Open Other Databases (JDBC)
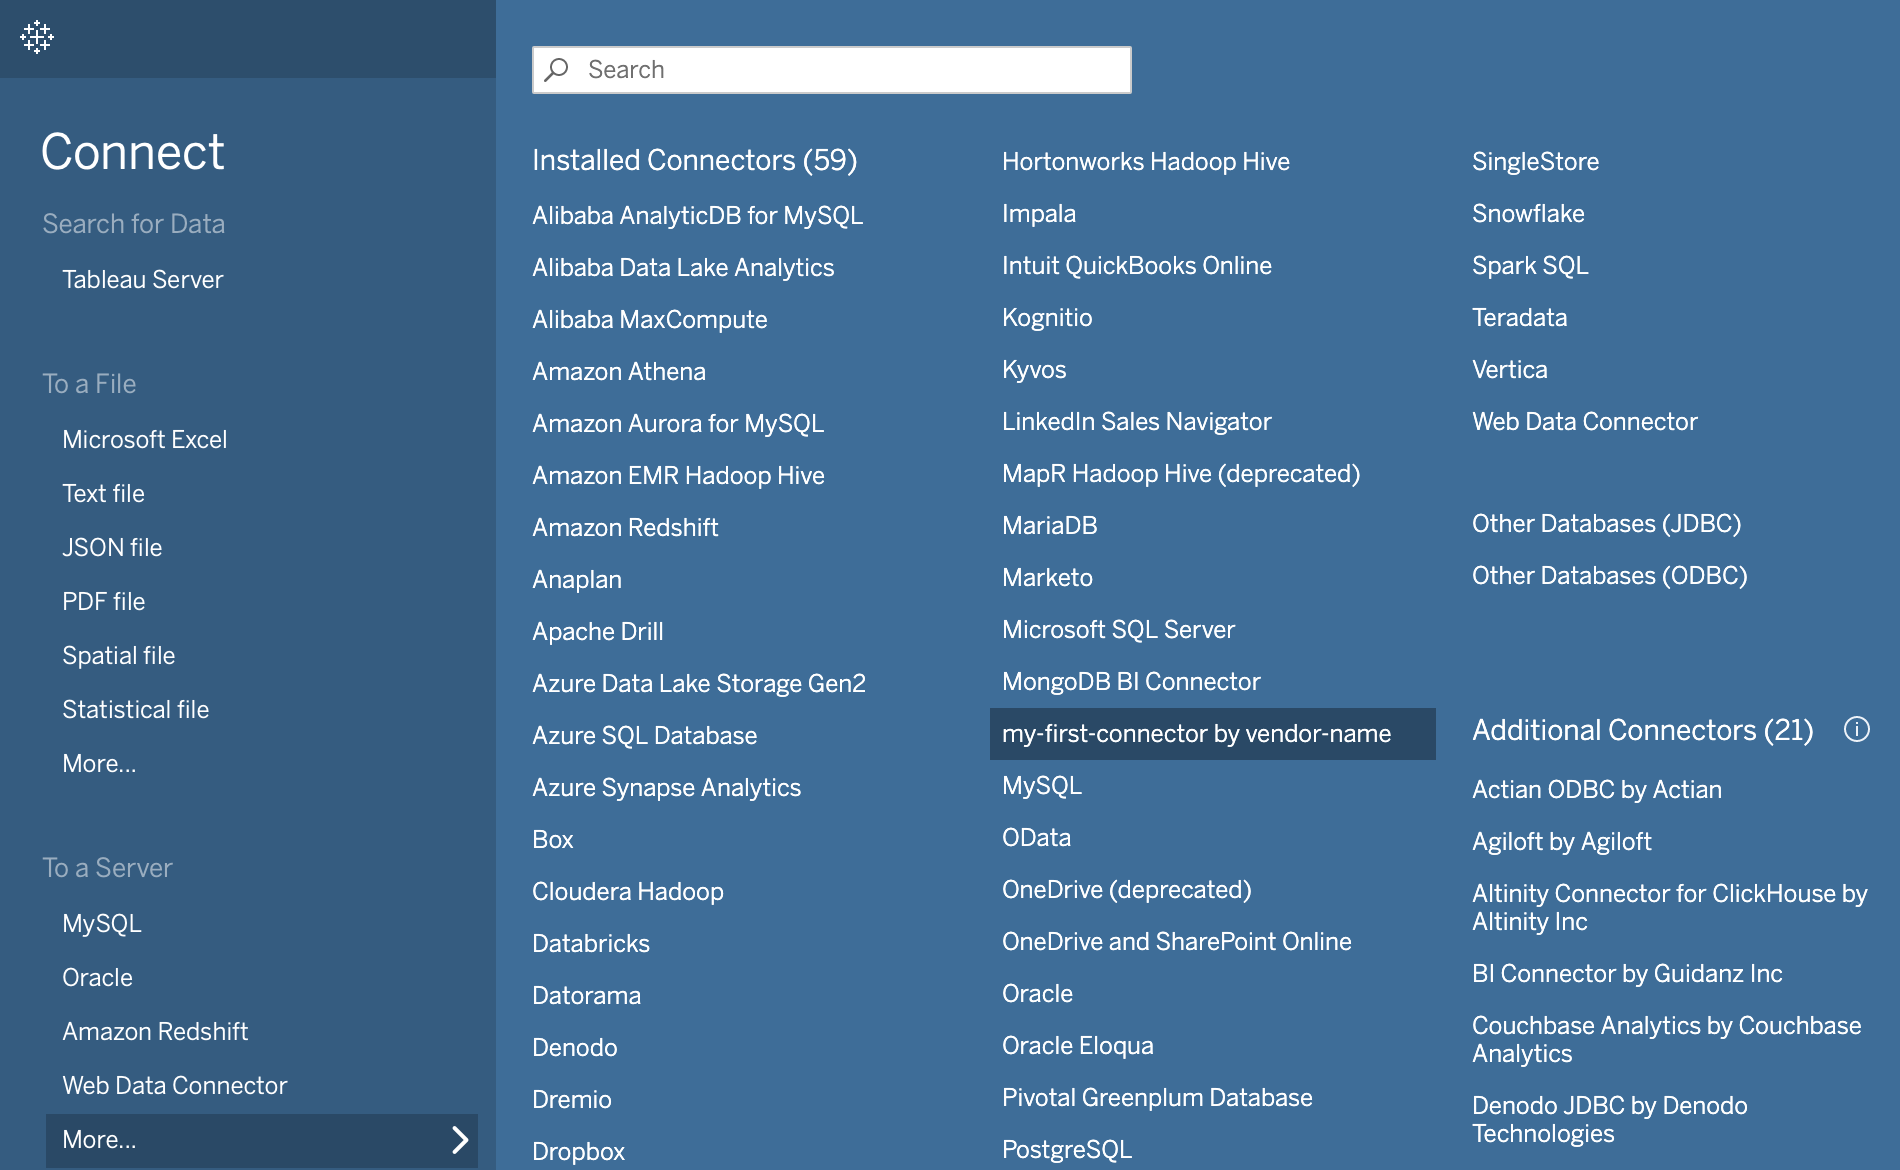 pos(1606,522)
